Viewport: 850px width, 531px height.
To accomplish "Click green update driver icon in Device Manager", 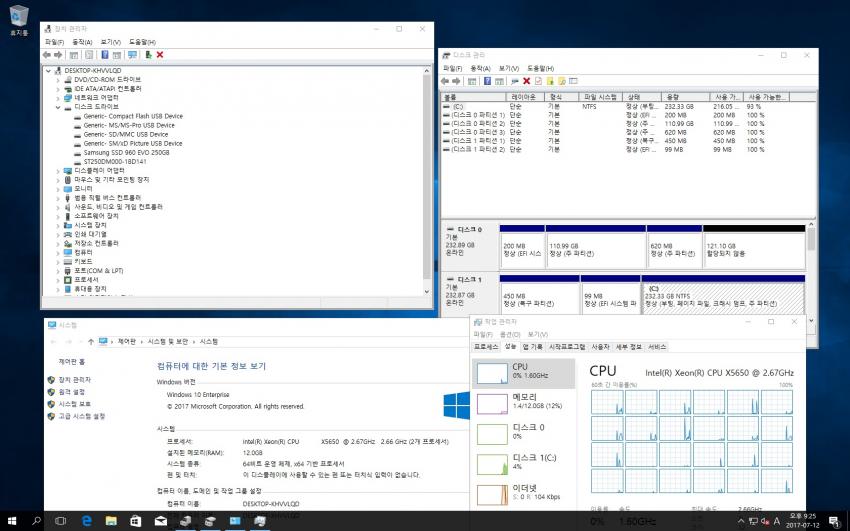I will (x=148, y=55).
